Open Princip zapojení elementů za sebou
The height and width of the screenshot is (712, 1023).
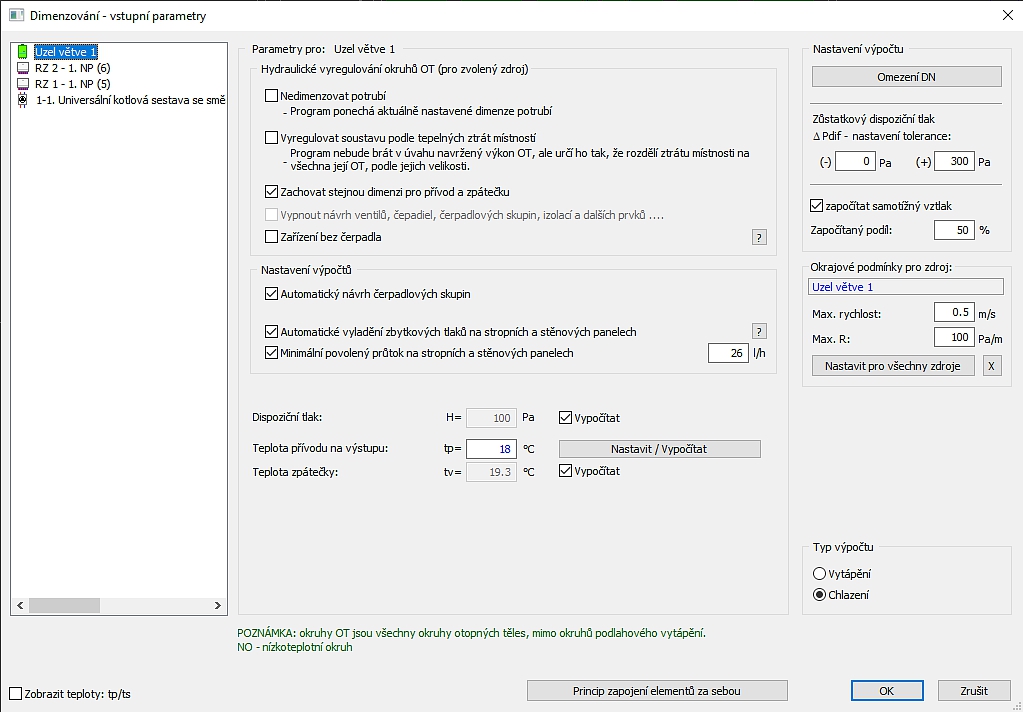click(657, 690)
